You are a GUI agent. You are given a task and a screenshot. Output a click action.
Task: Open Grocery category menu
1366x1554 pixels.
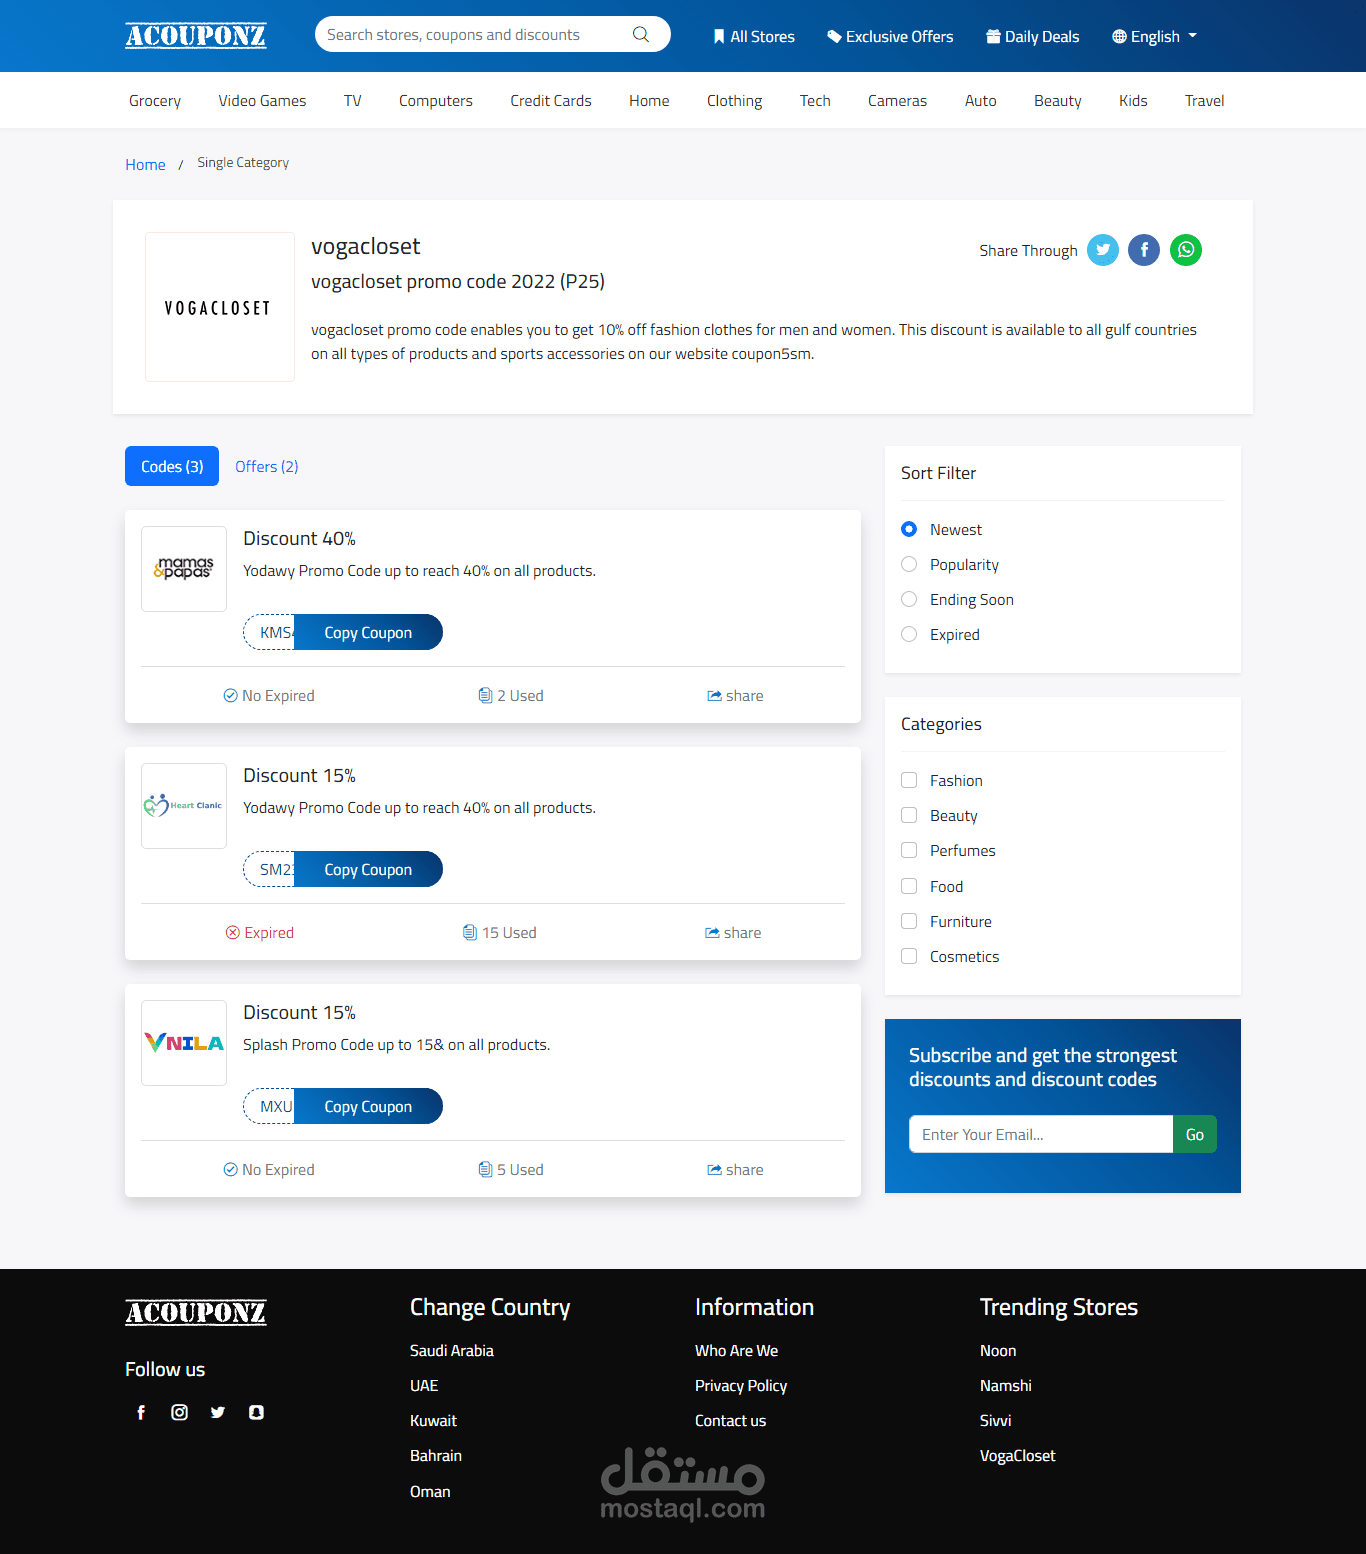tap(155, 101)
